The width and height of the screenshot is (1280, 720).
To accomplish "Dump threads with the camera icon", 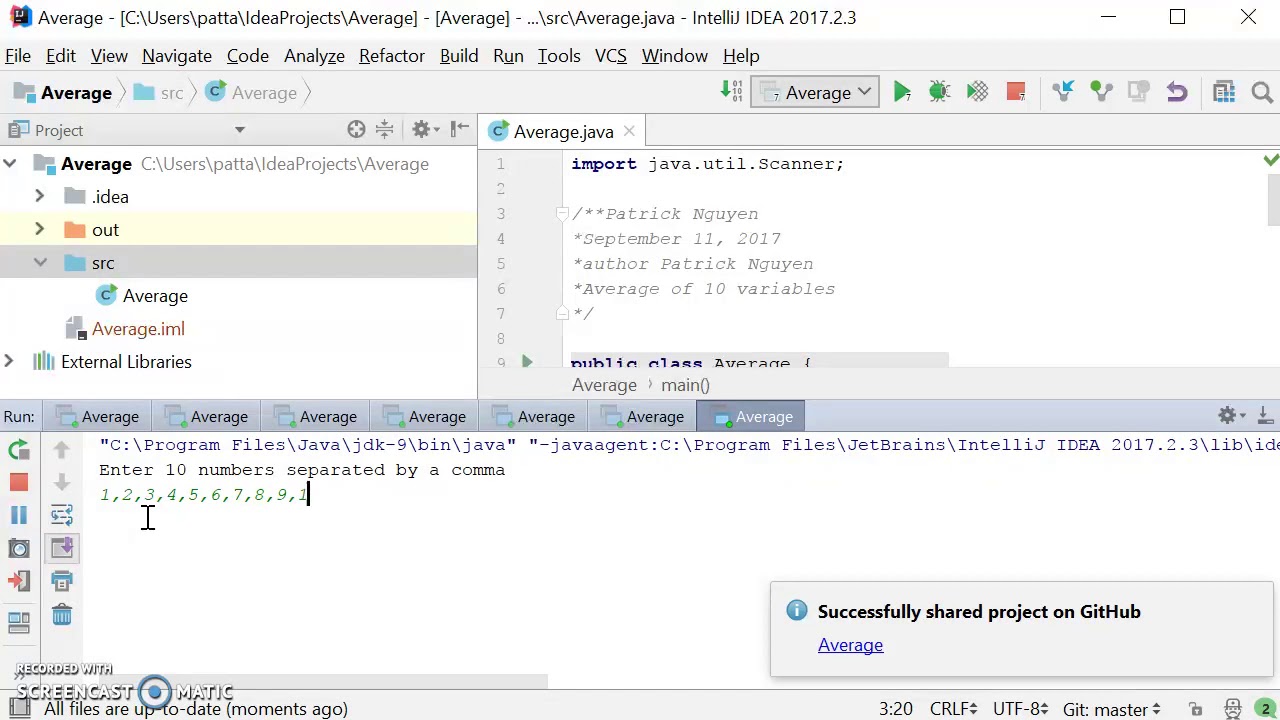I will coord(19,548).
